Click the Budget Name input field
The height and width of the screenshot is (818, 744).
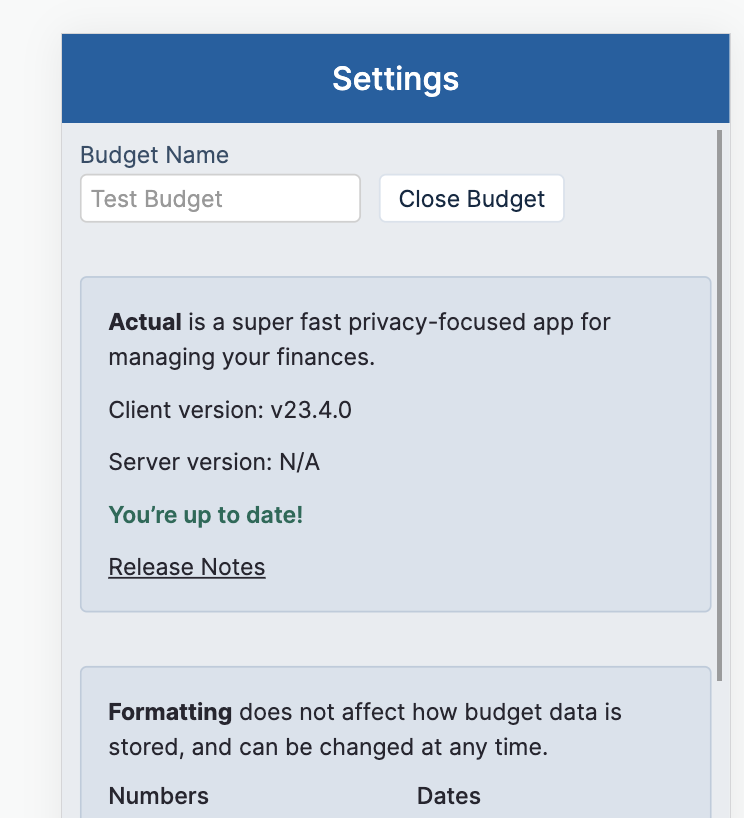(x=220, y=198)
